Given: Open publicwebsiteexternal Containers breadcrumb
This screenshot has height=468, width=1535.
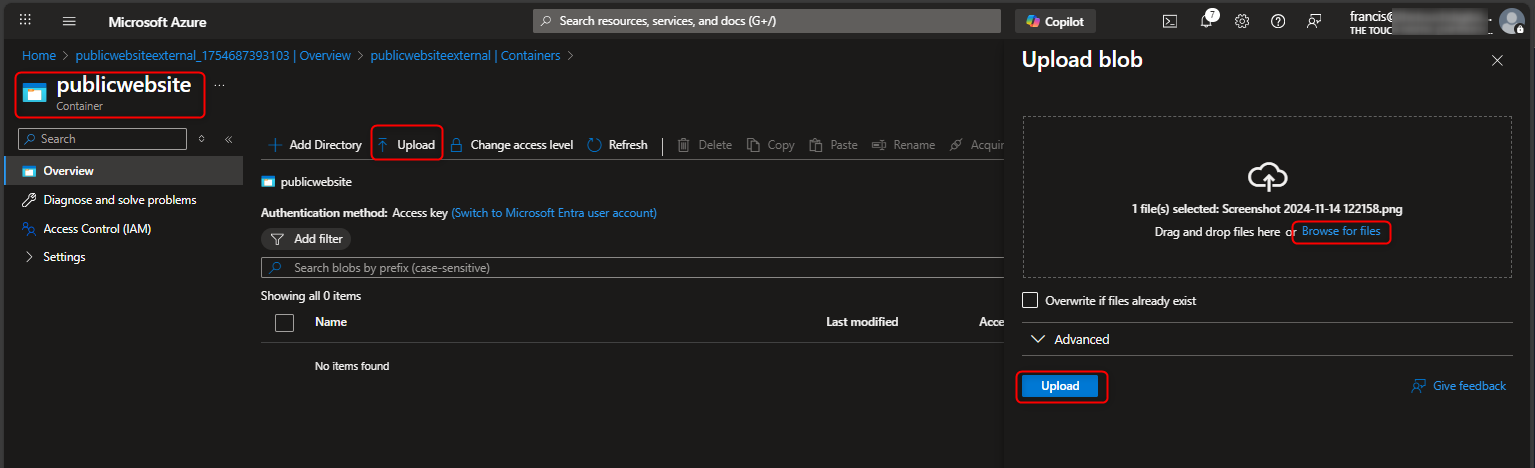Looking at the screenshot, I should pyautogui.click(x=465, y=55).
